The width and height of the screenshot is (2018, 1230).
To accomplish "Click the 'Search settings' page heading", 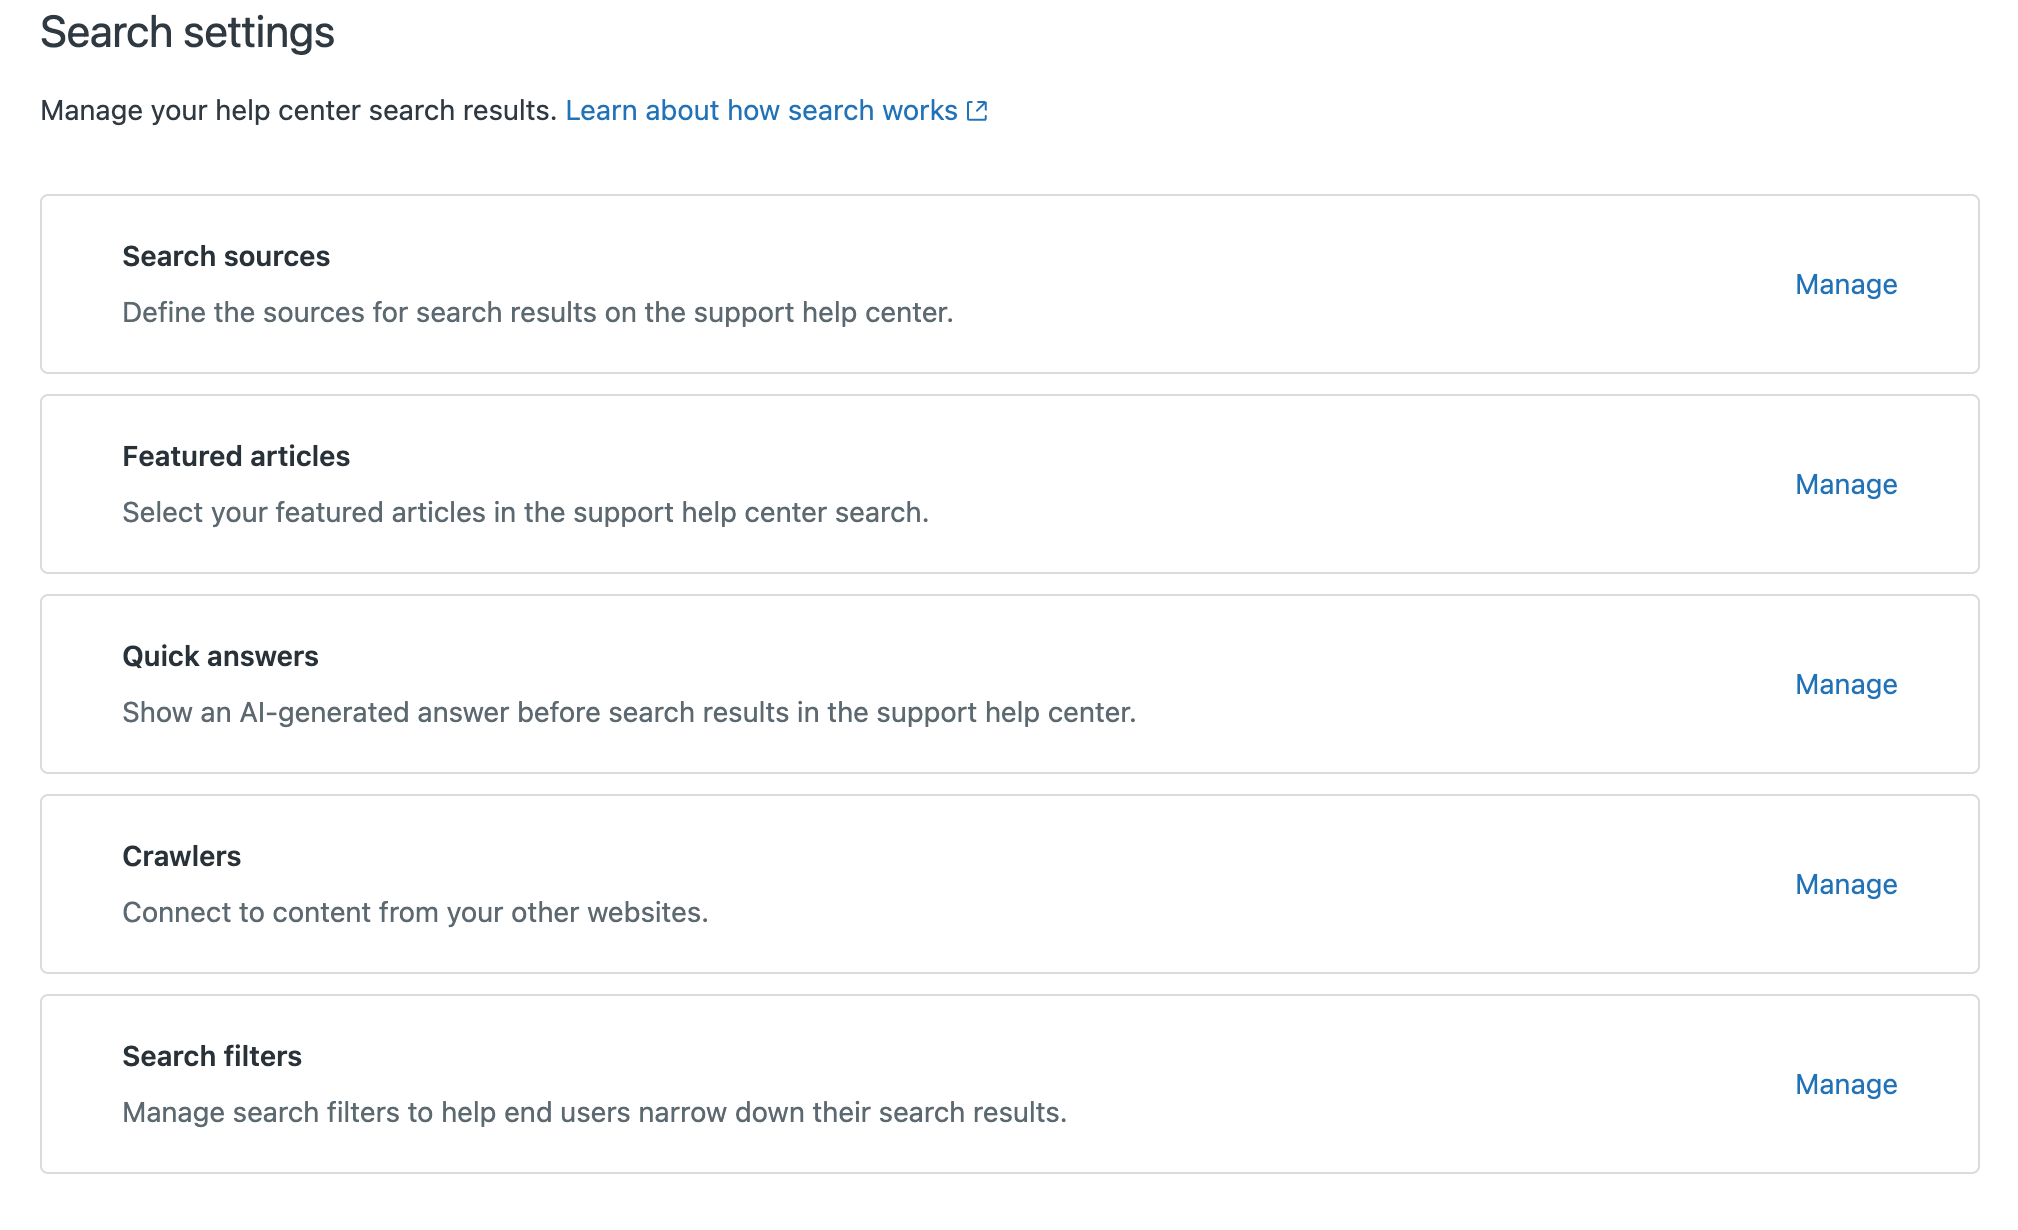I will click(187, 33).
